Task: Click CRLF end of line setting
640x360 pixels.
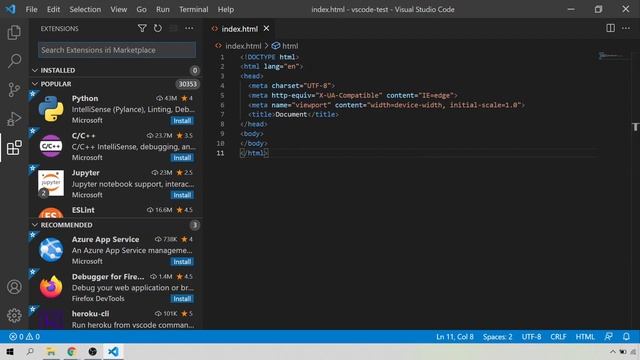Action: point(558,337)
